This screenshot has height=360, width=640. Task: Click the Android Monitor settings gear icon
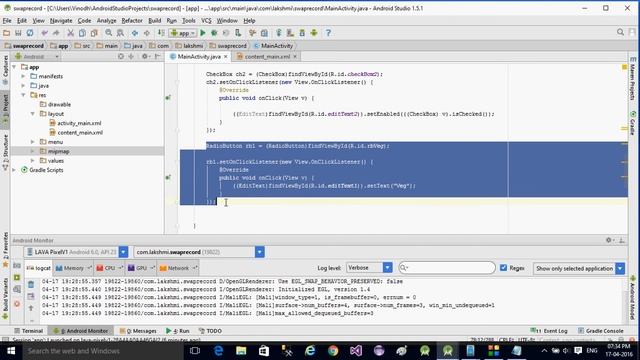(609, 240)
